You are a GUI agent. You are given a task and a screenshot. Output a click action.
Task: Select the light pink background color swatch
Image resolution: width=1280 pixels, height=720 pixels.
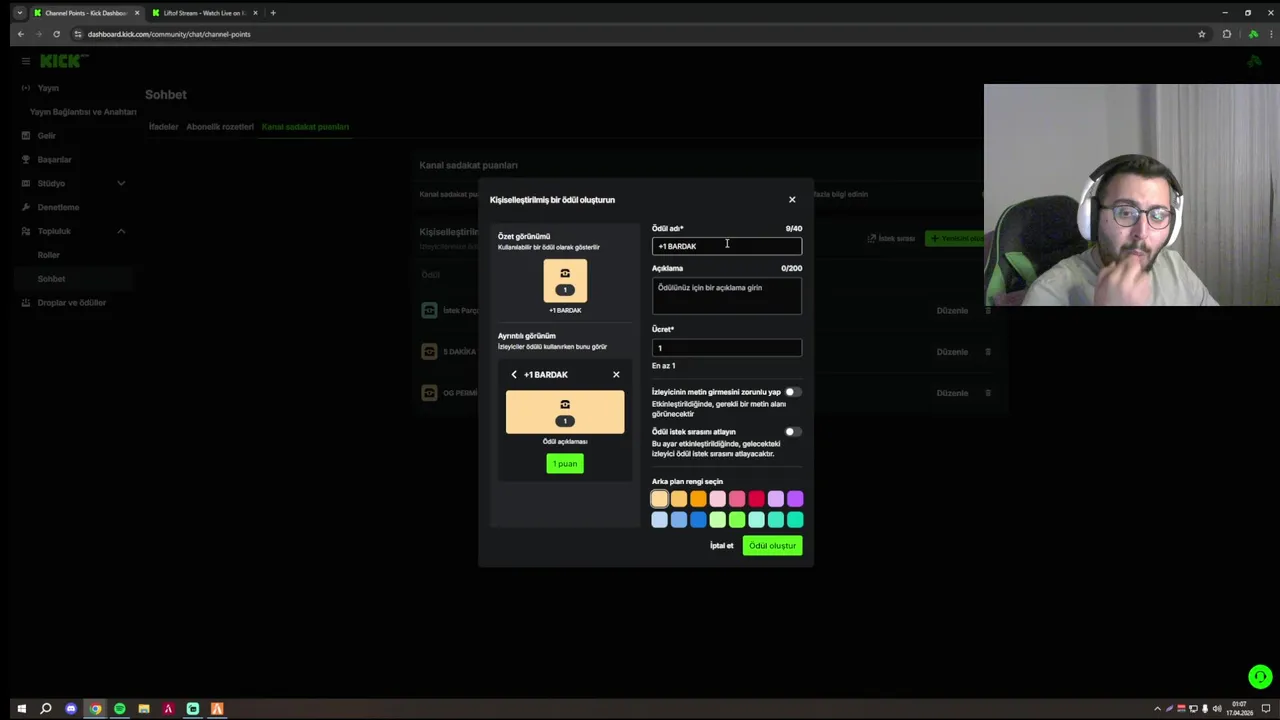[717, 498]
